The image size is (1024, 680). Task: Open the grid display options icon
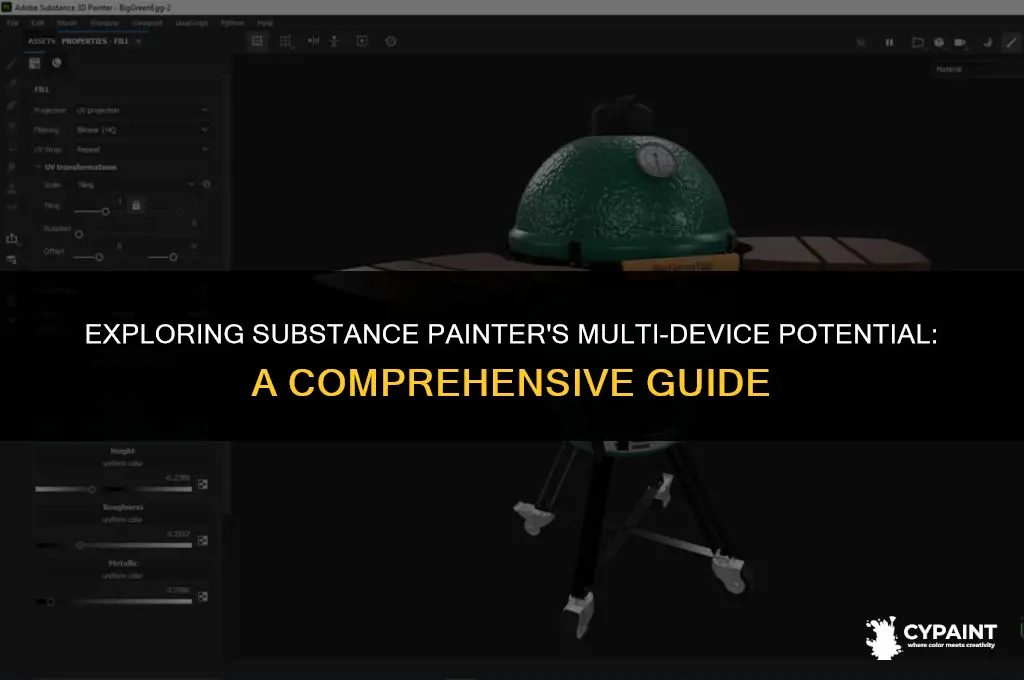pyautogui.click(x=285, y=41)
